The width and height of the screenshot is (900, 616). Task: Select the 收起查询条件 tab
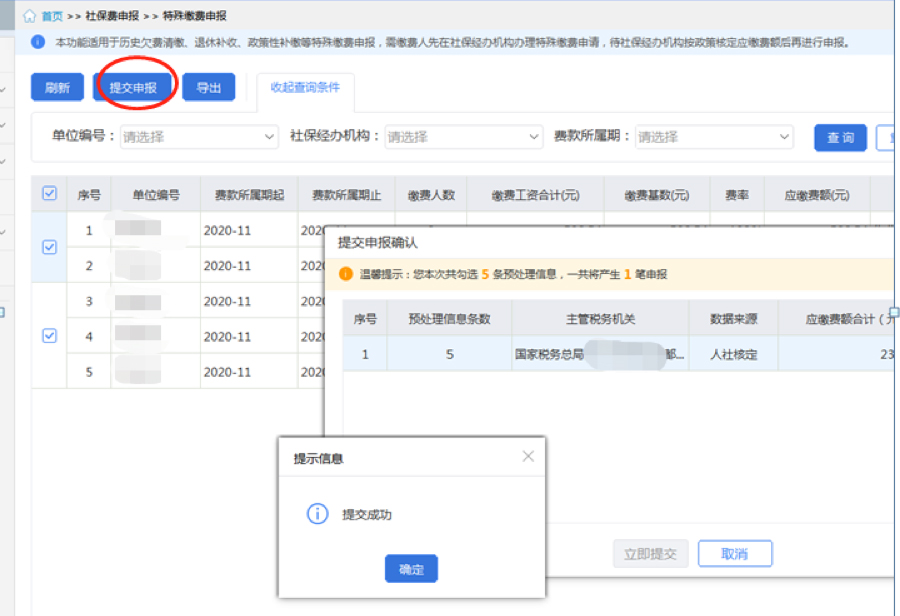click(x=305, y=87)
